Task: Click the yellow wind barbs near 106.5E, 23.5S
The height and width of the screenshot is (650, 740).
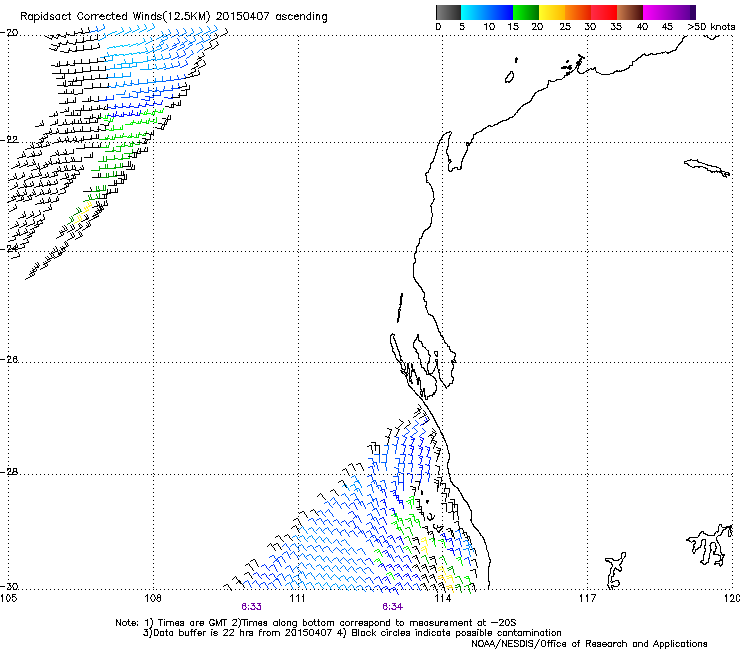Action: (83, 211)
